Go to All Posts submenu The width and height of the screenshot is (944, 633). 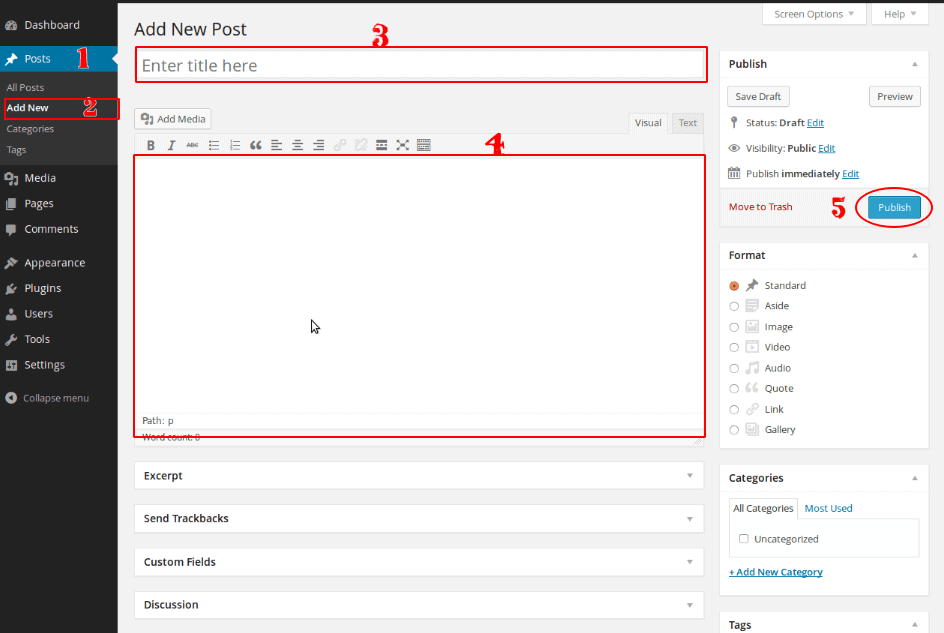pos(25,87)
